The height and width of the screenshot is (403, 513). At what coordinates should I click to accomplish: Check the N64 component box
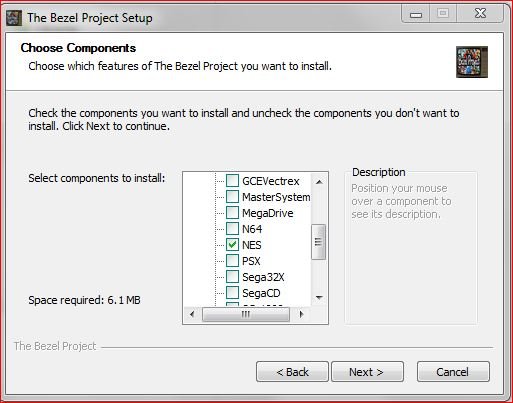tap(232, 229)
